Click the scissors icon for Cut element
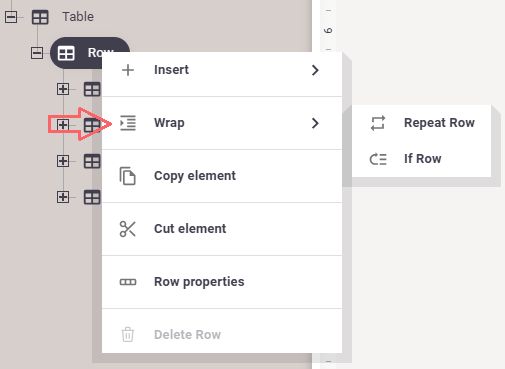The height and width of the screenshot is (369, 505). (128, 229)
